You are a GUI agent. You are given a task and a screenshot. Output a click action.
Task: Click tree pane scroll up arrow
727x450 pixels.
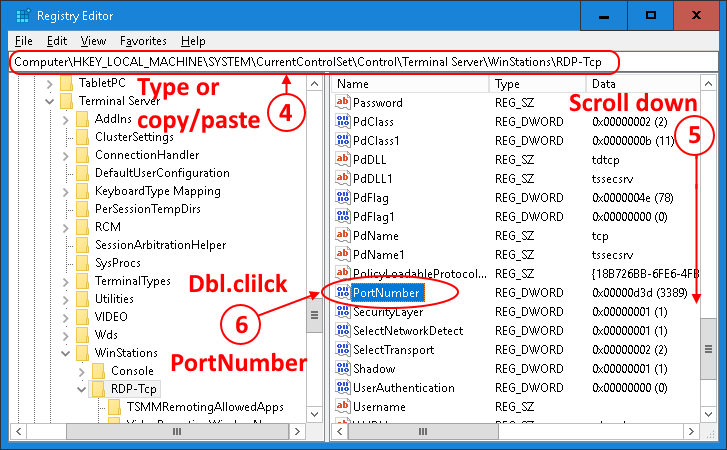[314, 84]
